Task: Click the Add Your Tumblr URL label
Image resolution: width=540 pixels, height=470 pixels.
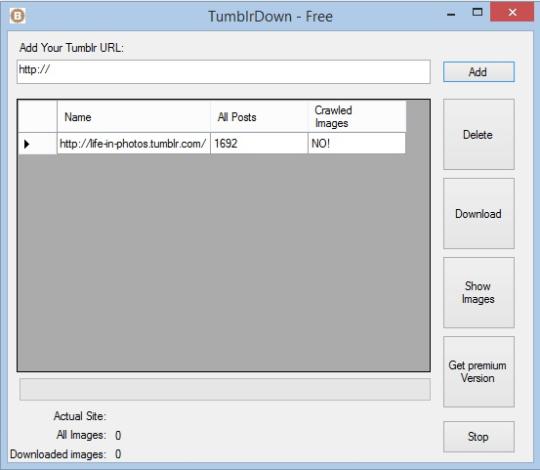Action: (x=72, y=48)
